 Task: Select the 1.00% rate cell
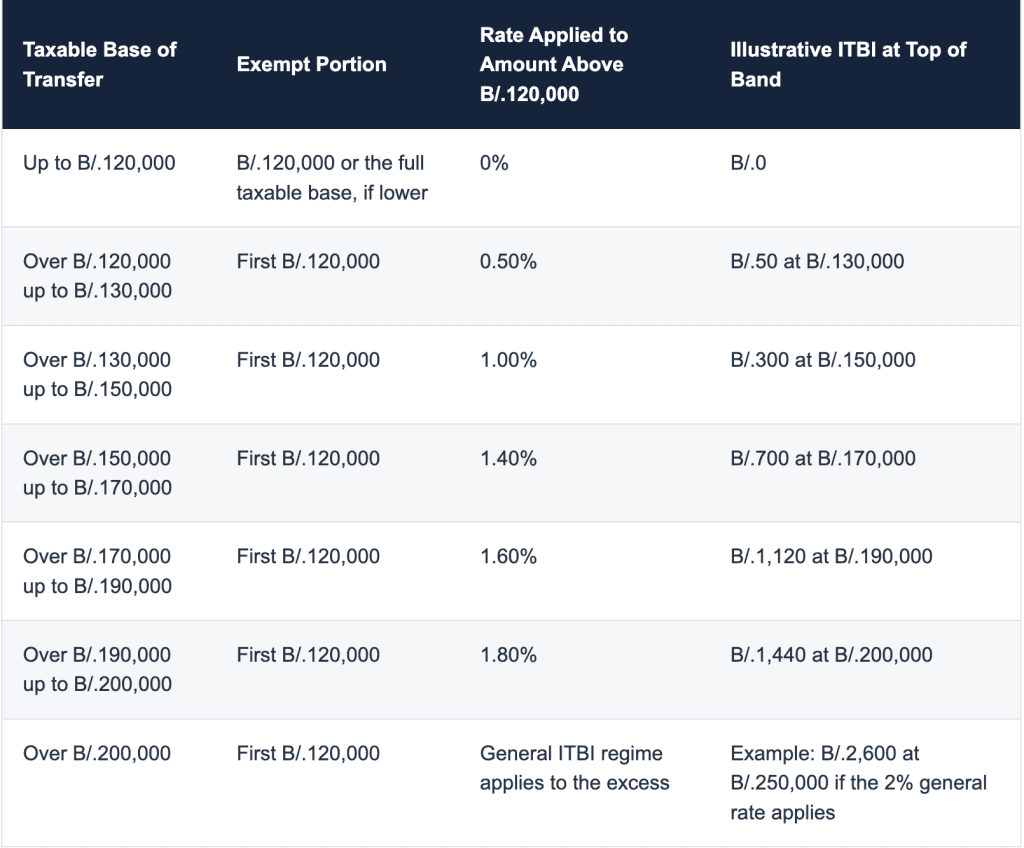tap(508, 360)
